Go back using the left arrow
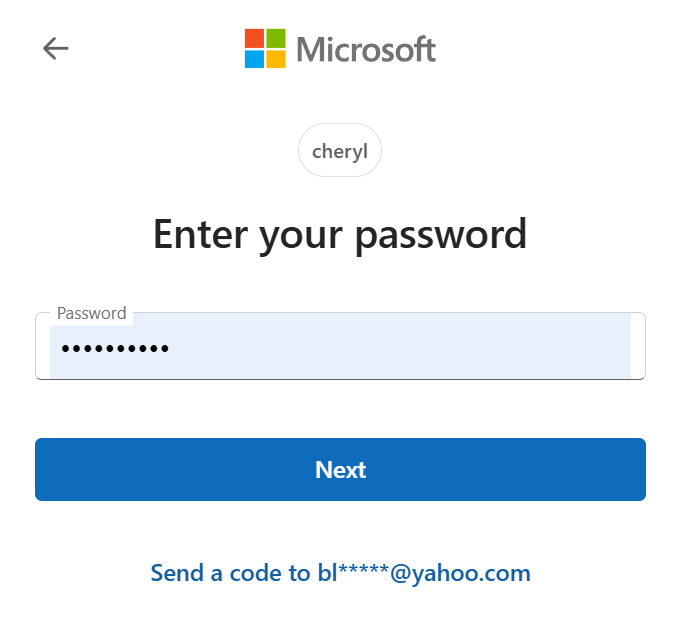Viewport: 682px width, 625px height. click(56, 48)
